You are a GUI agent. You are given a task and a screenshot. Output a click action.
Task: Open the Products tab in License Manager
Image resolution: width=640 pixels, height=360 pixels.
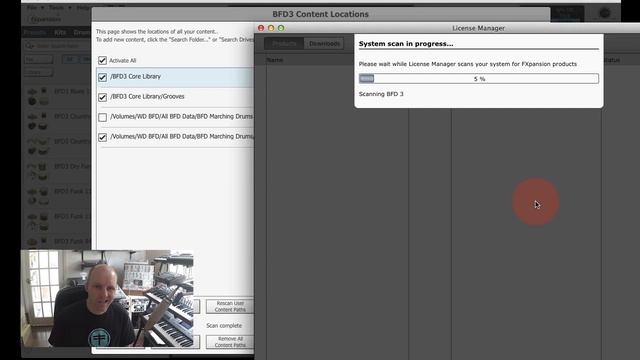point(284,44)
